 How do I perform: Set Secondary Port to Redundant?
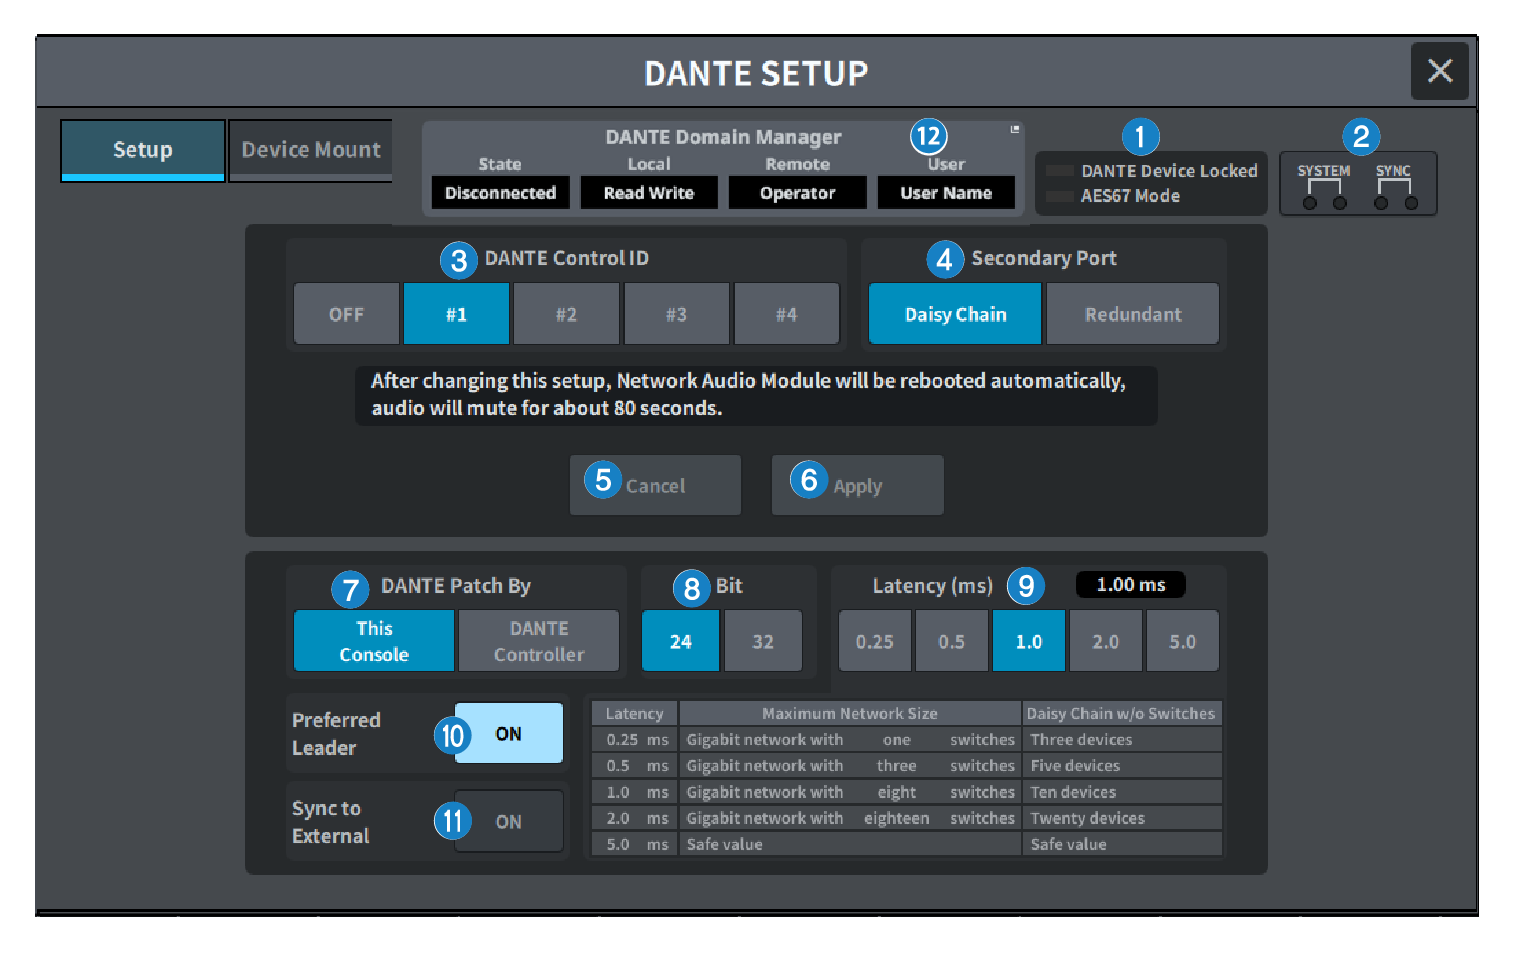[1132, 314]
